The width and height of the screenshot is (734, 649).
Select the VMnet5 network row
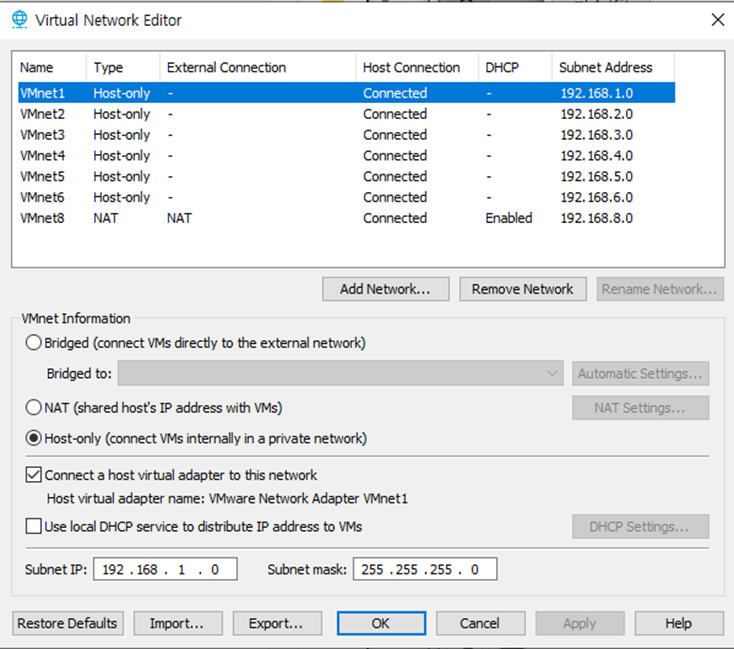click(346, 177)
